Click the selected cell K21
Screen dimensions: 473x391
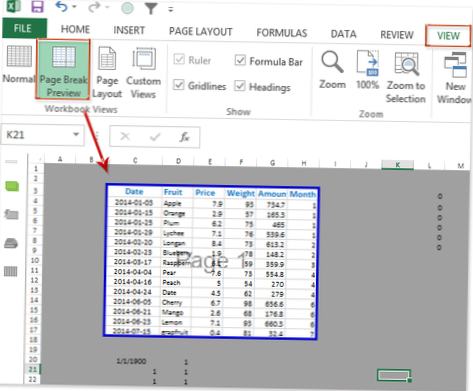[x=394, y=375]
